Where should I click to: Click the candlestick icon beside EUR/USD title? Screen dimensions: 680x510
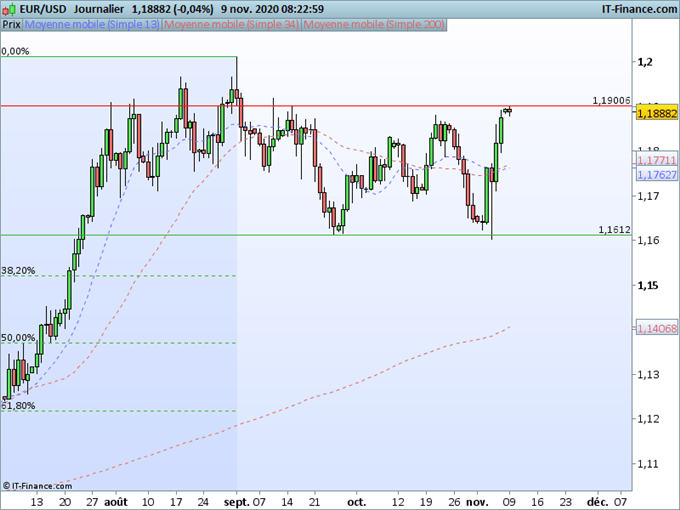[x=9, y=9]
